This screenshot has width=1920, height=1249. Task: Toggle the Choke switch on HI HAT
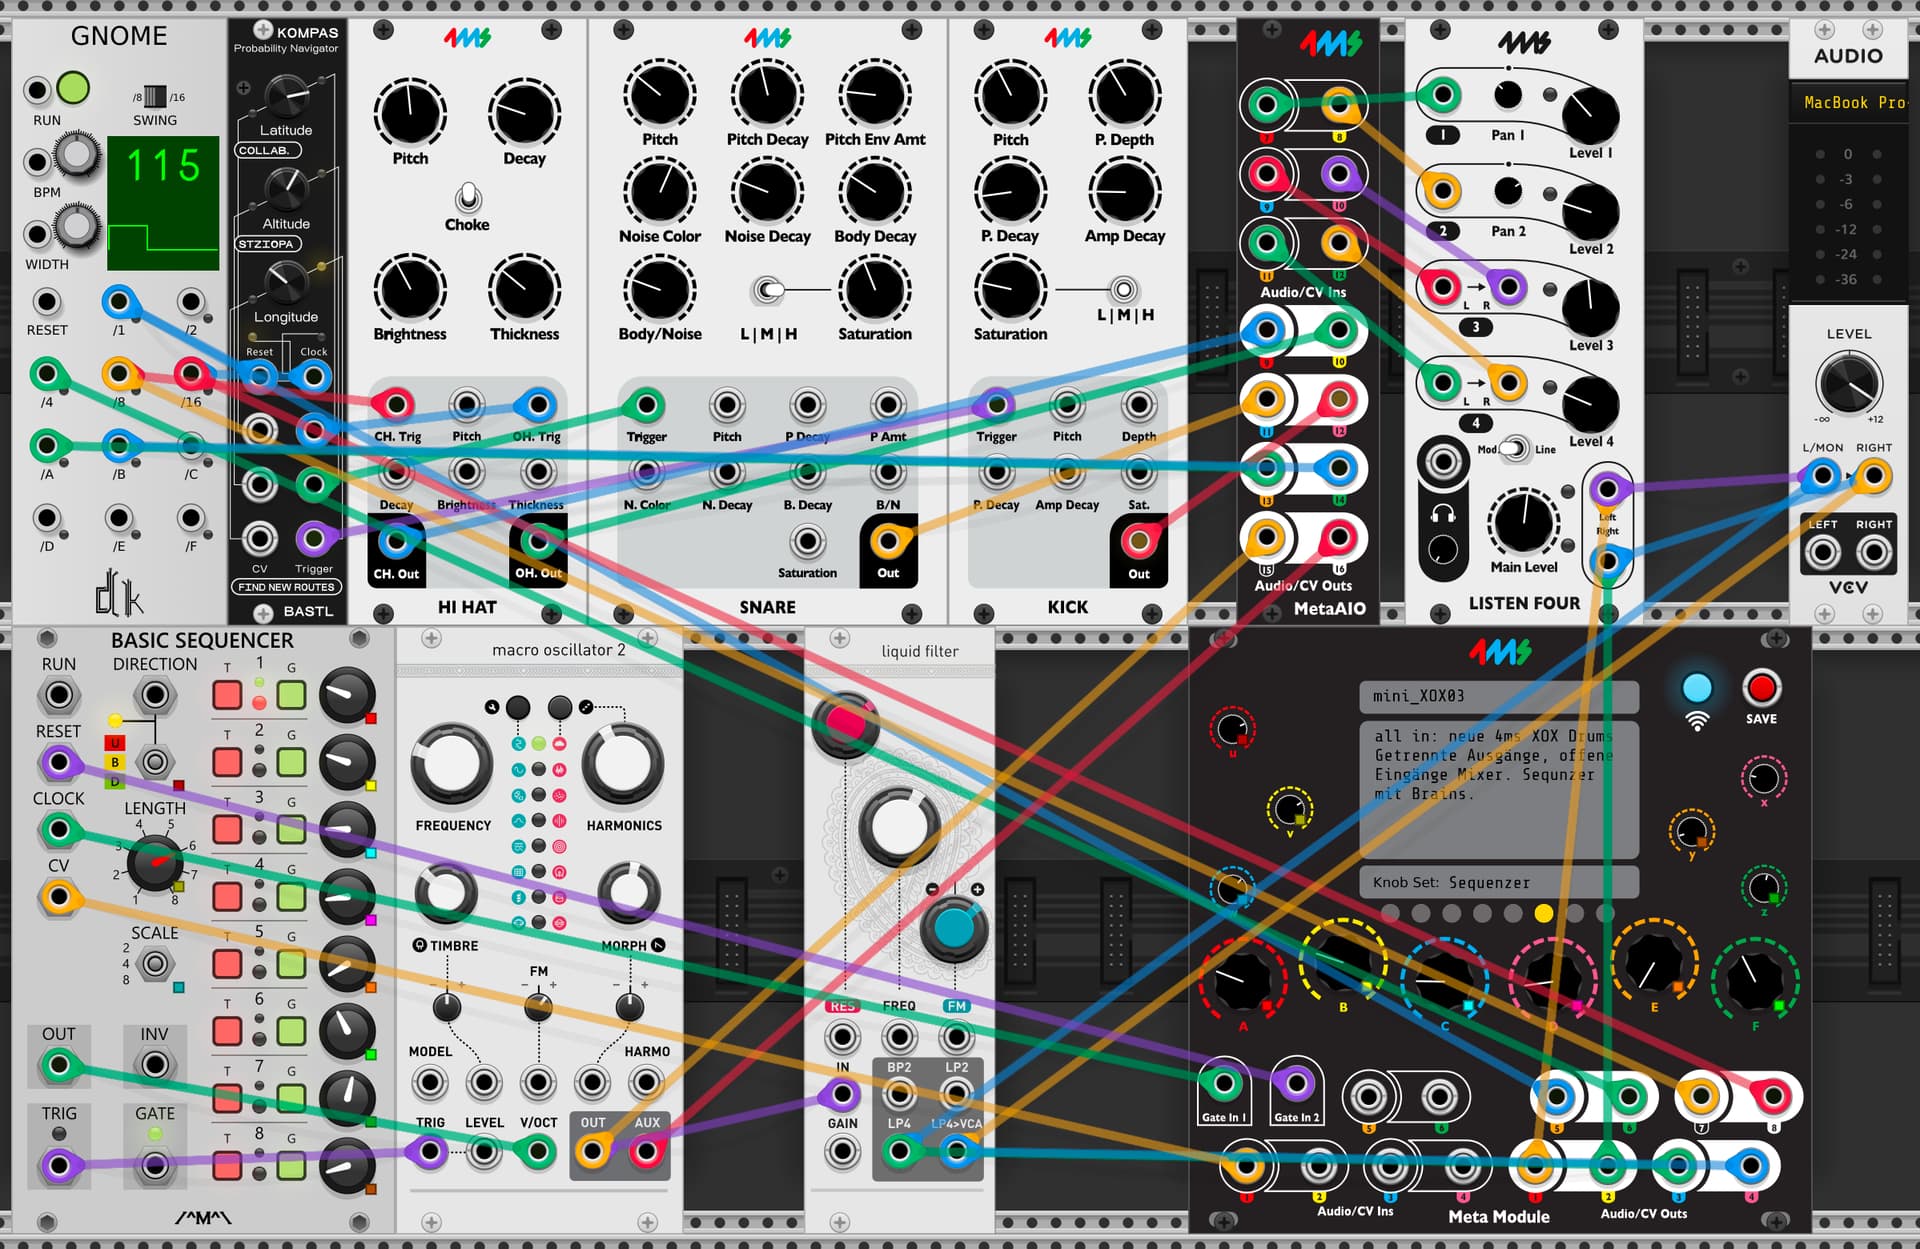point(467,198)
